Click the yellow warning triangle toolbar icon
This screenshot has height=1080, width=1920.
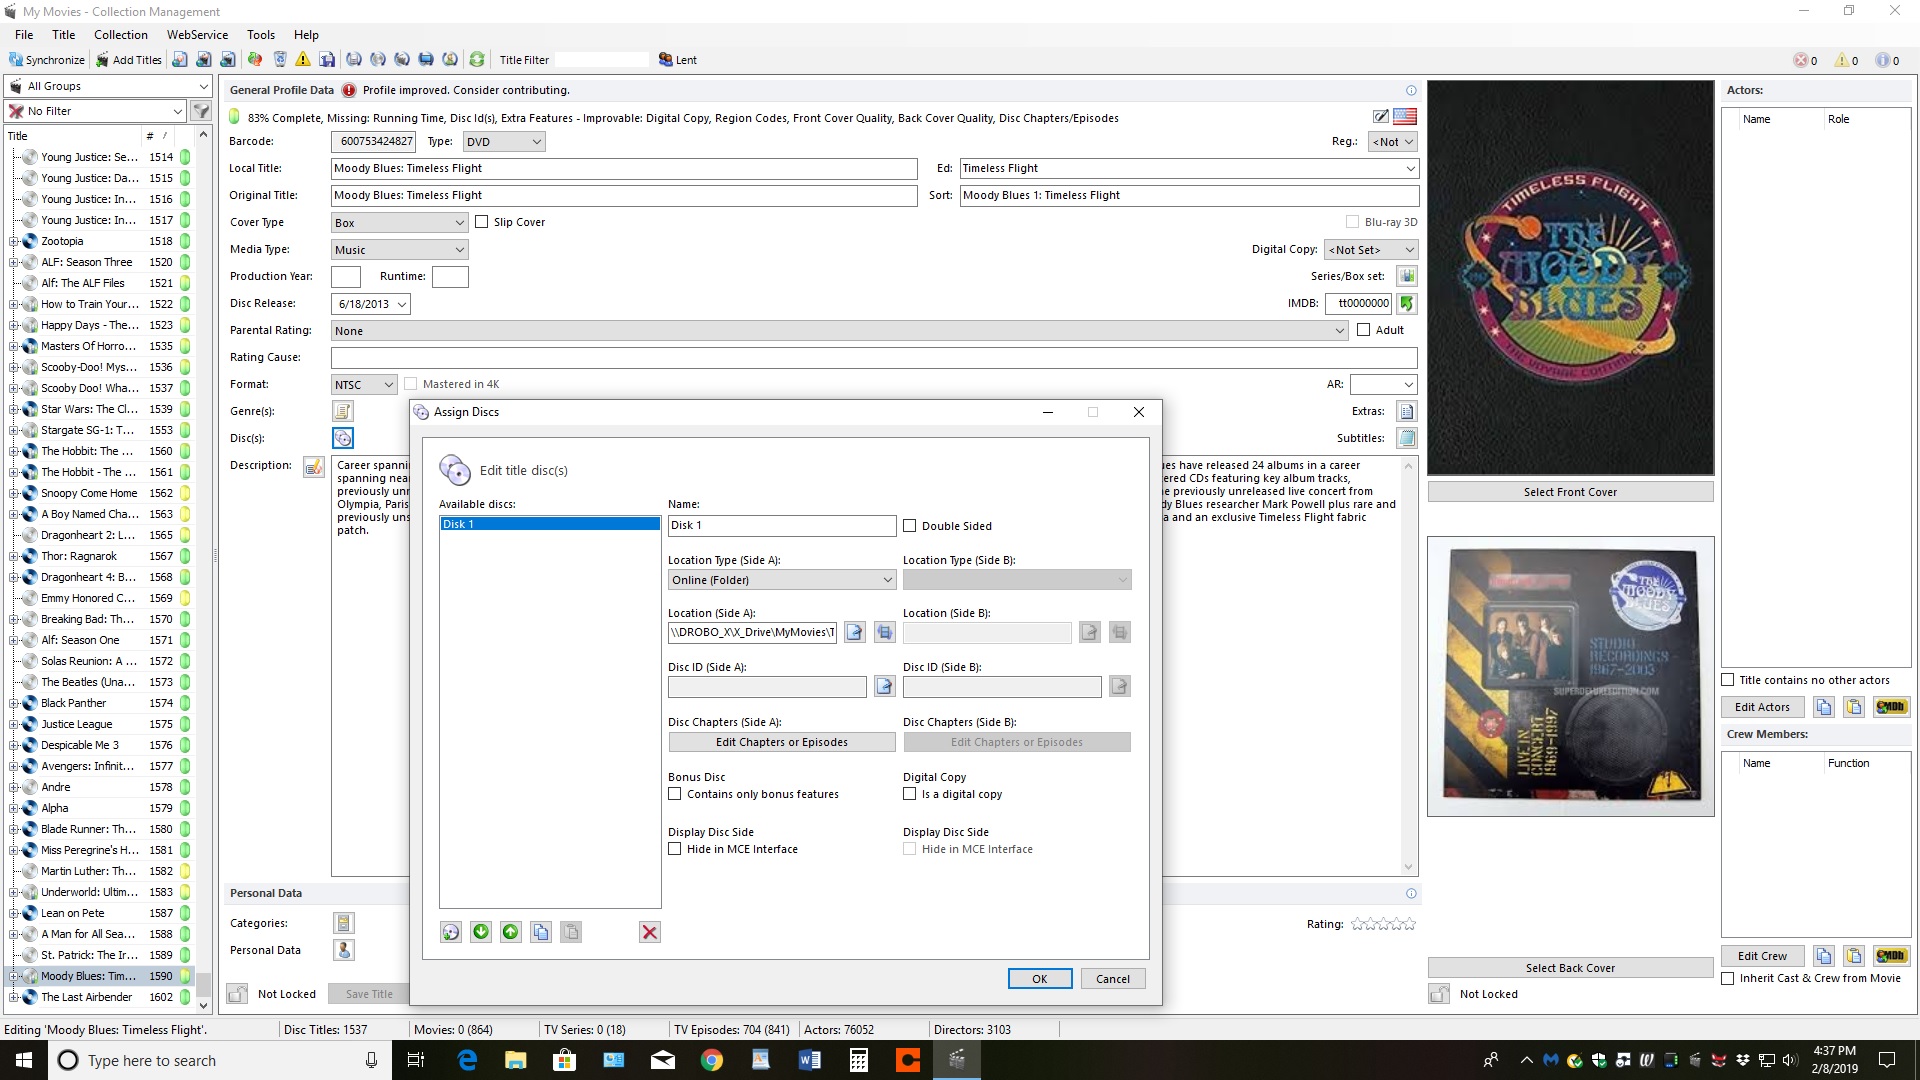[303, 60]
